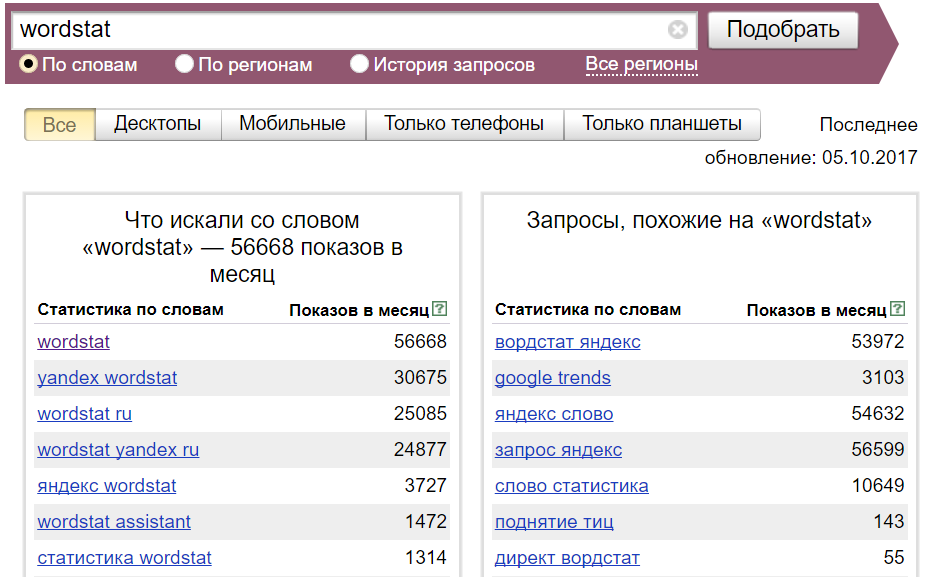The width and height of the screenshot is (927, 577).
Task: Click the 54632 impressions value
Action: pos(878,414)
